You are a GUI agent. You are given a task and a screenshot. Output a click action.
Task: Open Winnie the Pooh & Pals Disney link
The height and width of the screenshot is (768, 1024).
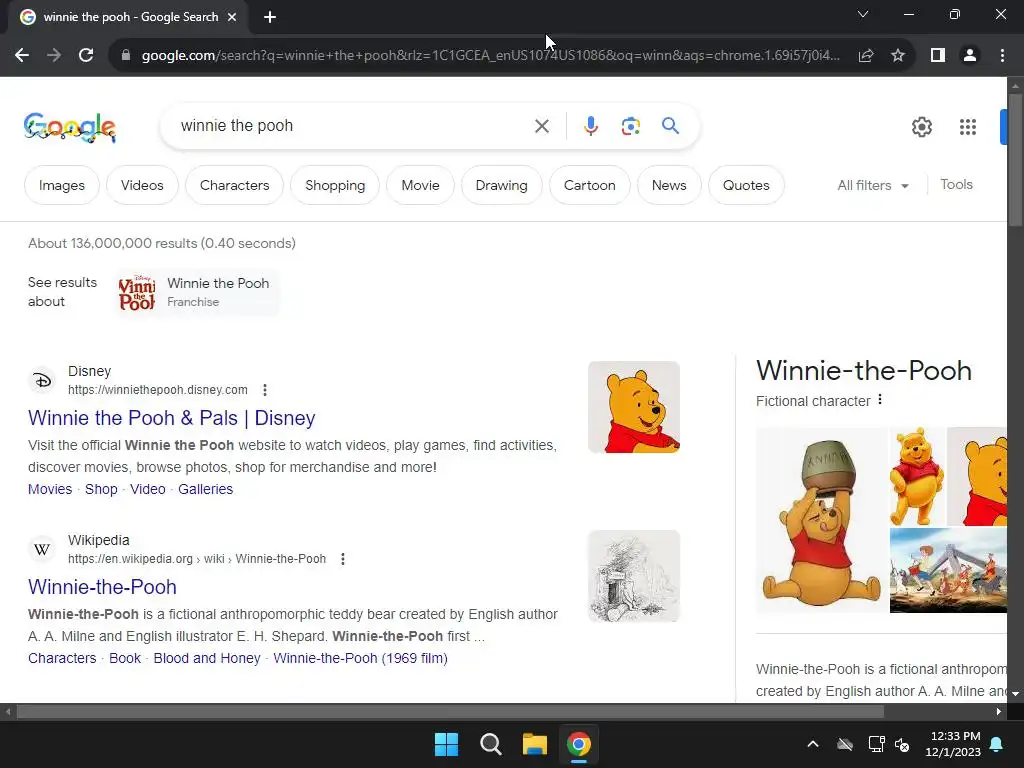click(x=172, y=418)
